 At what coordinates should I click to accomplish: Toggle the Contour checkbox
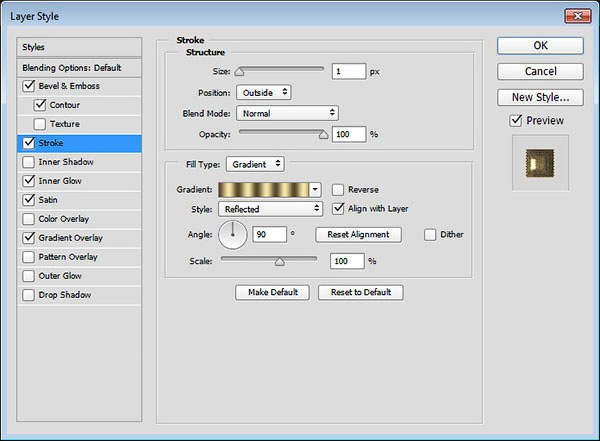(x=40, y=105)
